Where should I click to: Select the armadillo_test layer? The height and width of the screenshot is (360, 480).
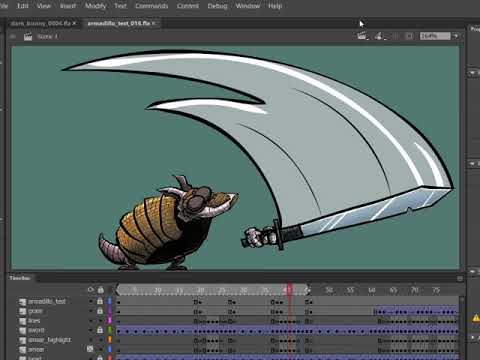point(47,301)
